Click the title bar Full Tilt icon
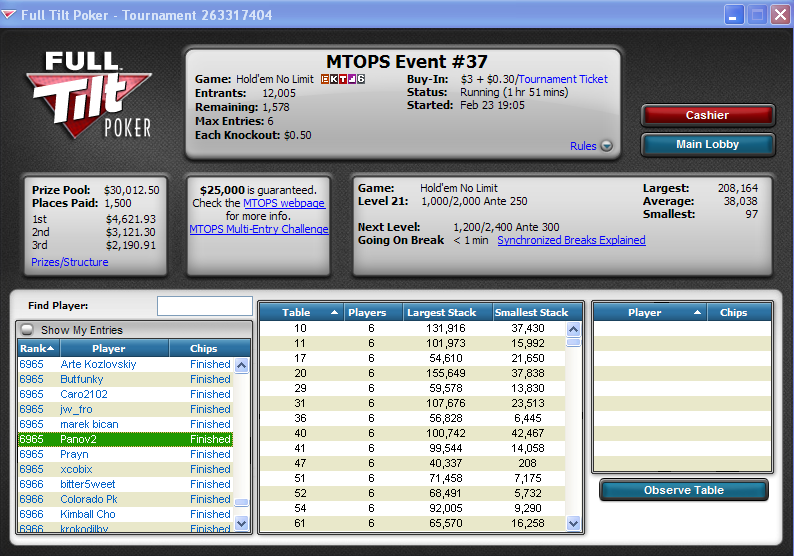This screenshot has width=794, height=556. [9, 15]
